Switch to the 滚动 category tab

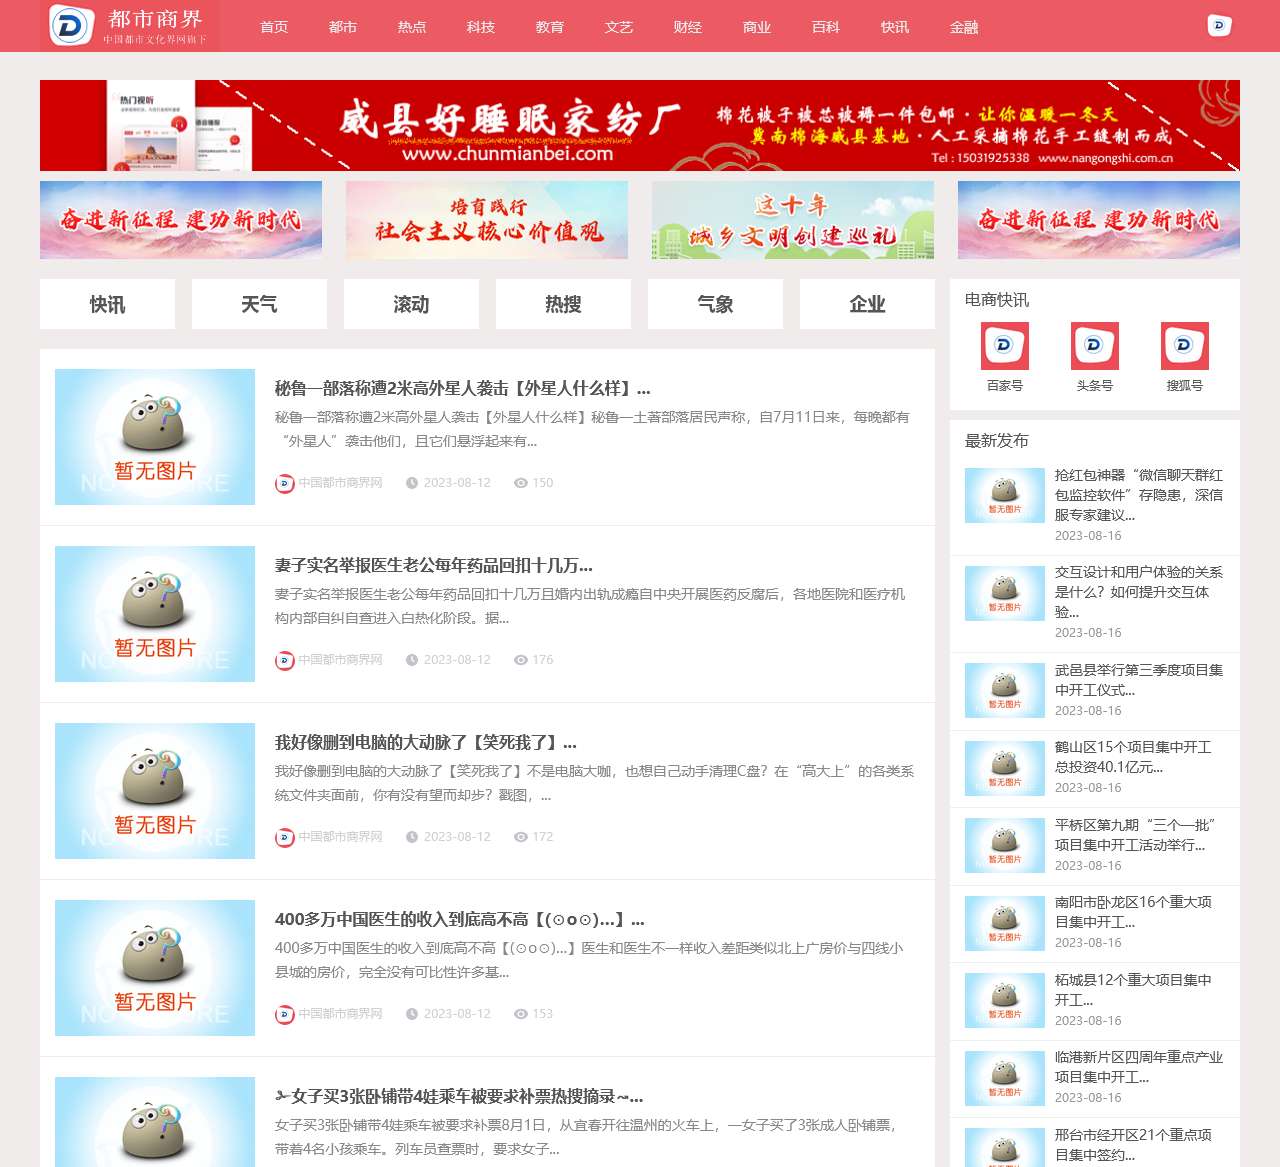point(411,304)
